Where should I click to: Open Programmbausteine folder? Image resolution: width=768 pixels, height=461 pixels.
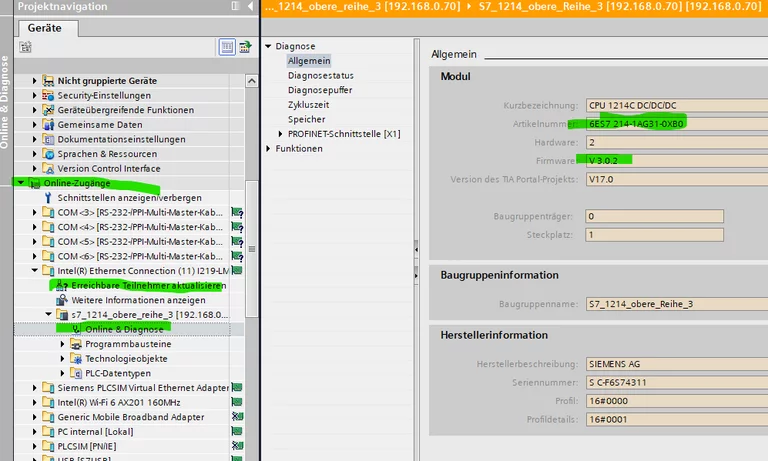(128, 344)
